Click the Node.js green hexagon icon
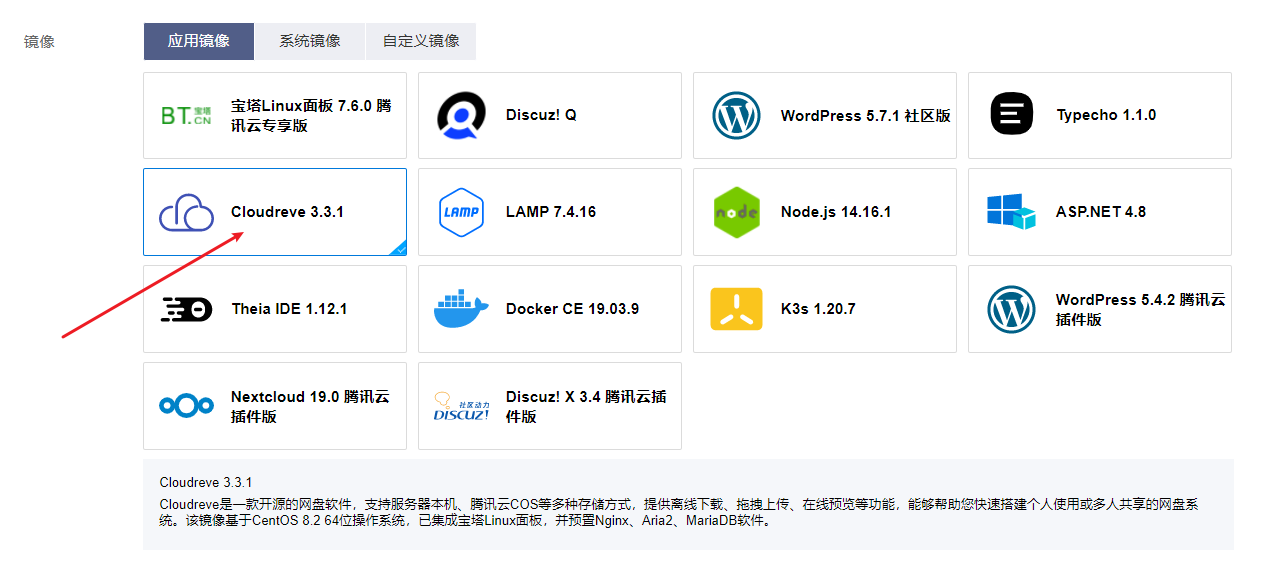The width and height of the screenshot is (1276, 563). [737, 212]
